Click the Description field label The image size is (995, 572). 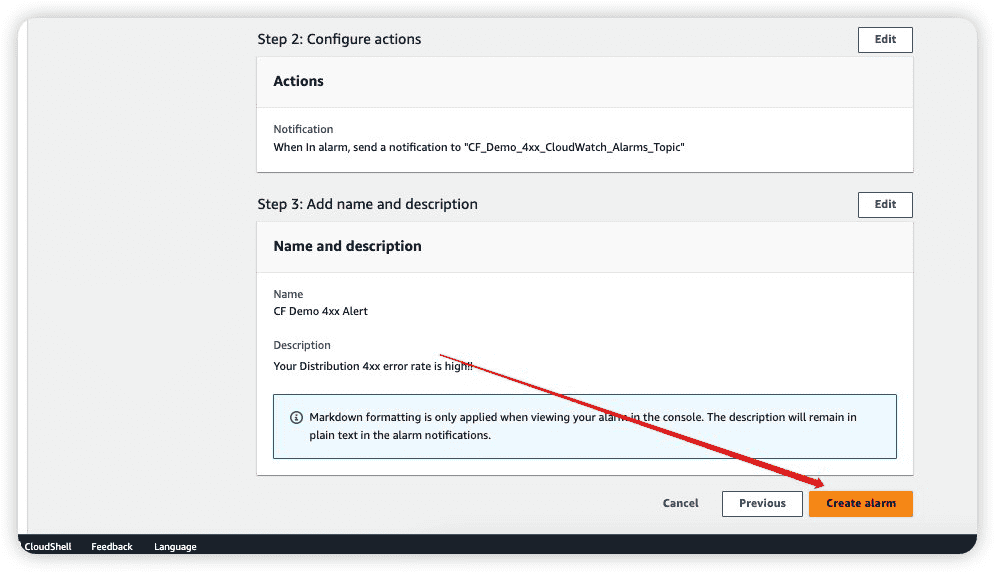click(301, 345)
